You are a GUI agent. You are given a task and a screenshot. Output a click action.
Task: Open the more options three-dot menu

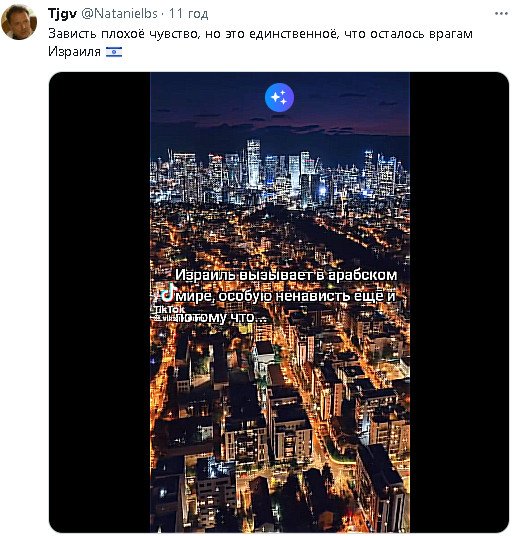[x=501, y=14]
